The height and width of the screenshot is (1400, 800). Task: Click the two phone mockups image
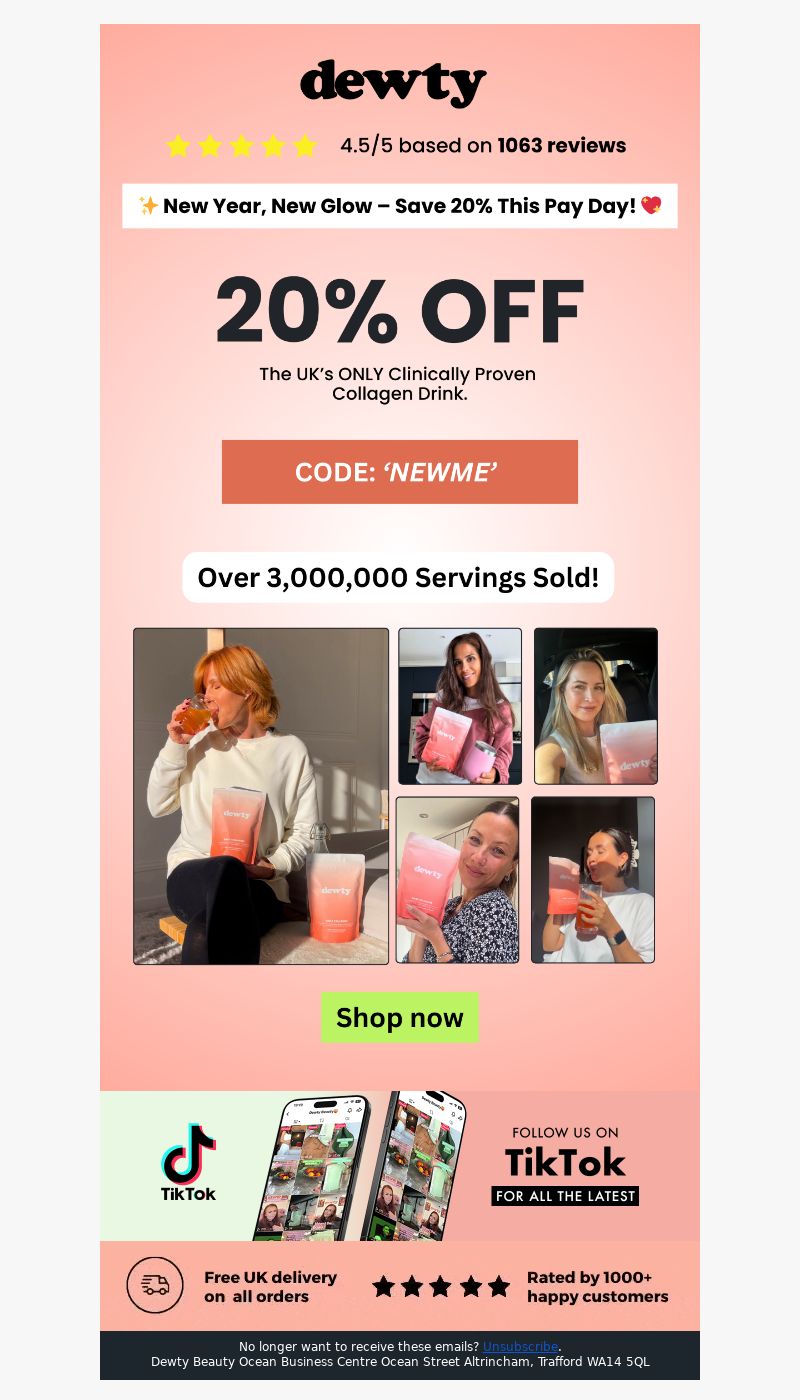click(x=360, y=1166)
